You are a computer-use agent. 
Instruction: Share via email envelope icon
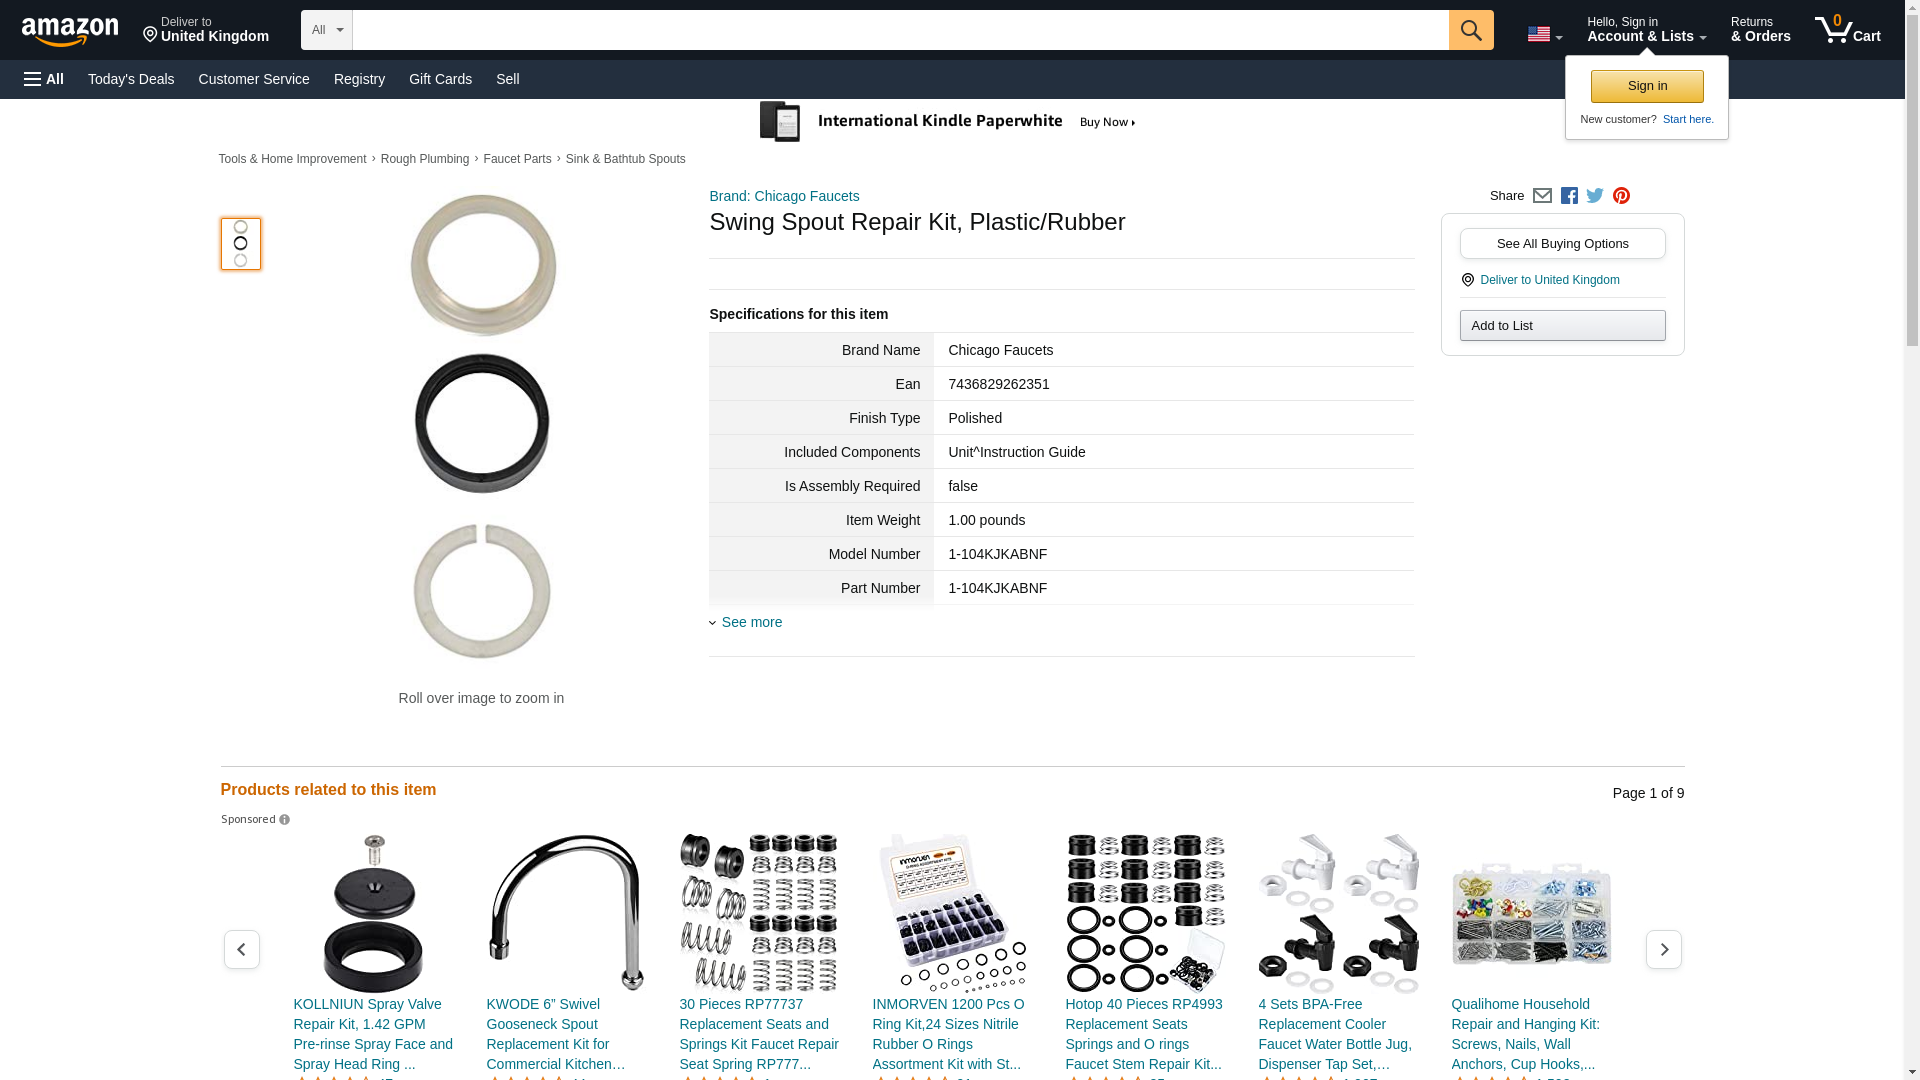(x=1542, y=196)
